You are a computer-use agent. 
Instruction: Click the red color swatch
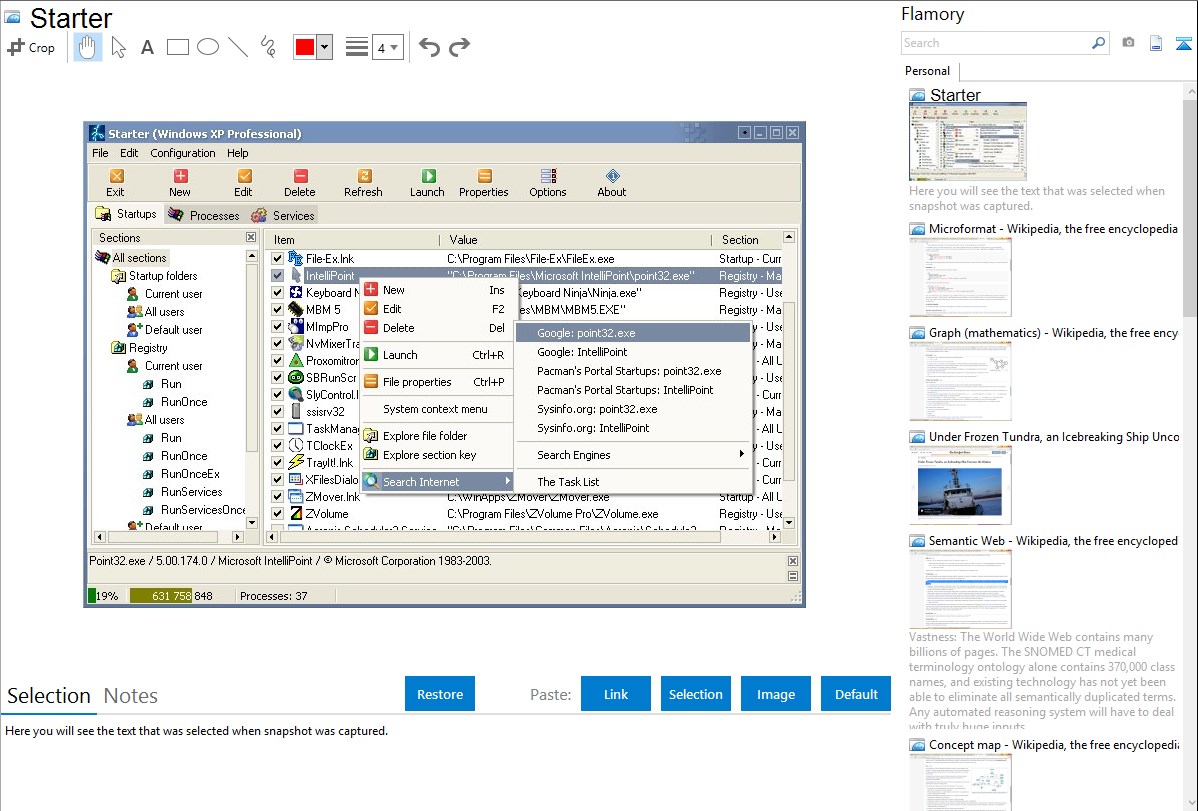[x=305, y=47]
